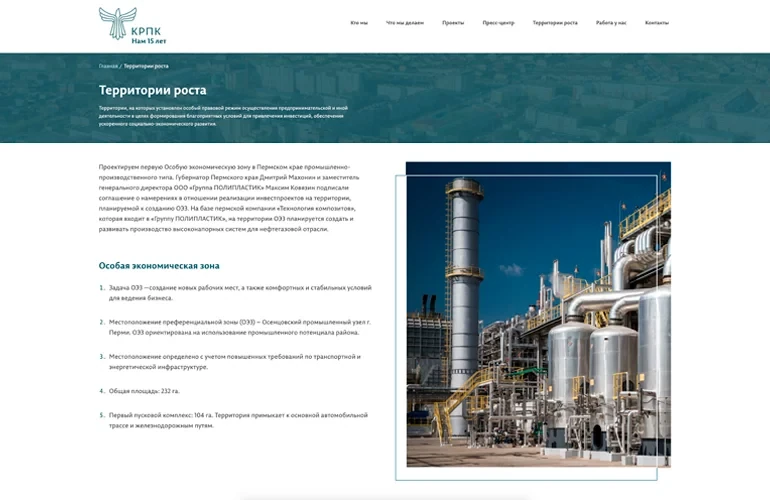770x500 pixels.
Task: Click the 'Главная' breadcrumb link
Action: point(108,66)
